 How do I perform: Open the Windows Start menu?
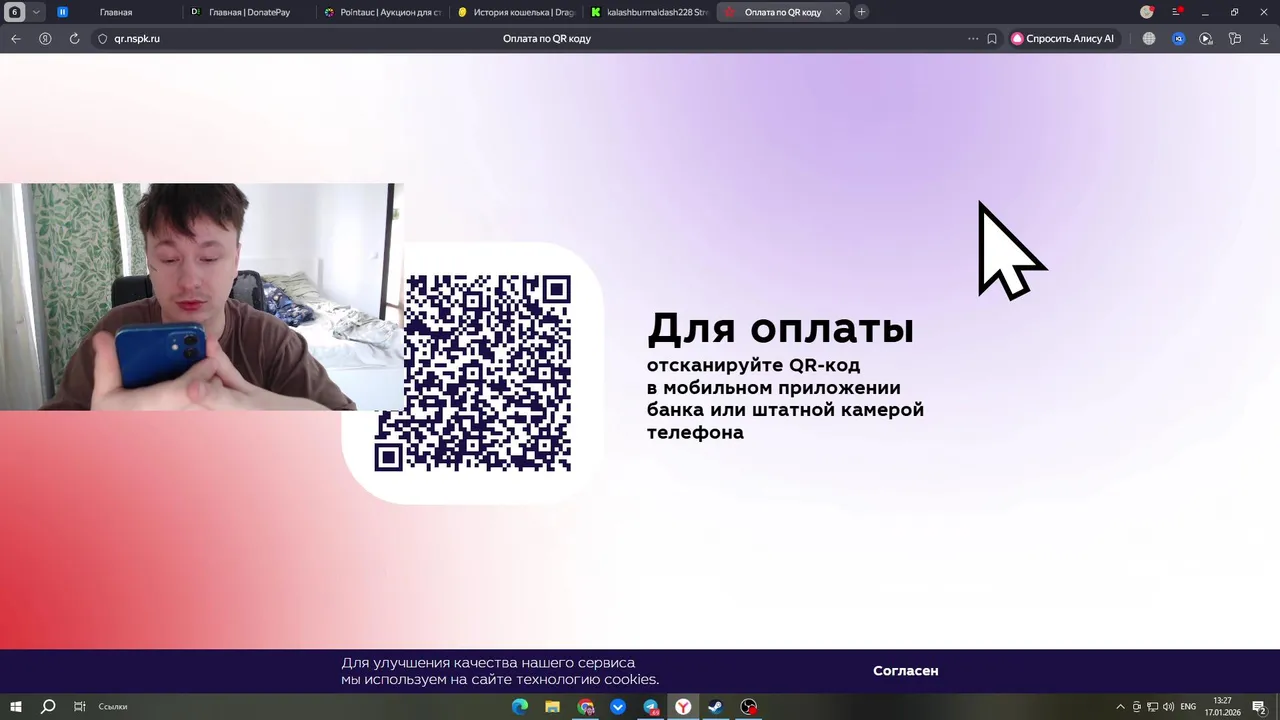(x=15, y=707)
